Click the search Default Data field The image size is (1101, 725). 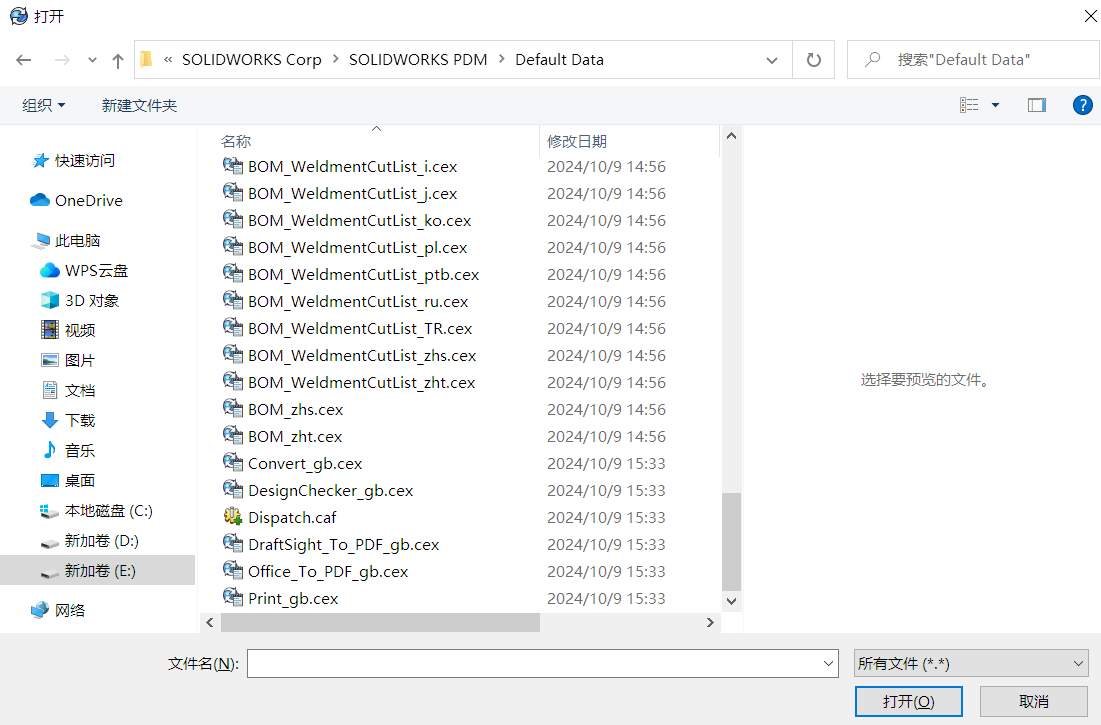tap(973, 60)
